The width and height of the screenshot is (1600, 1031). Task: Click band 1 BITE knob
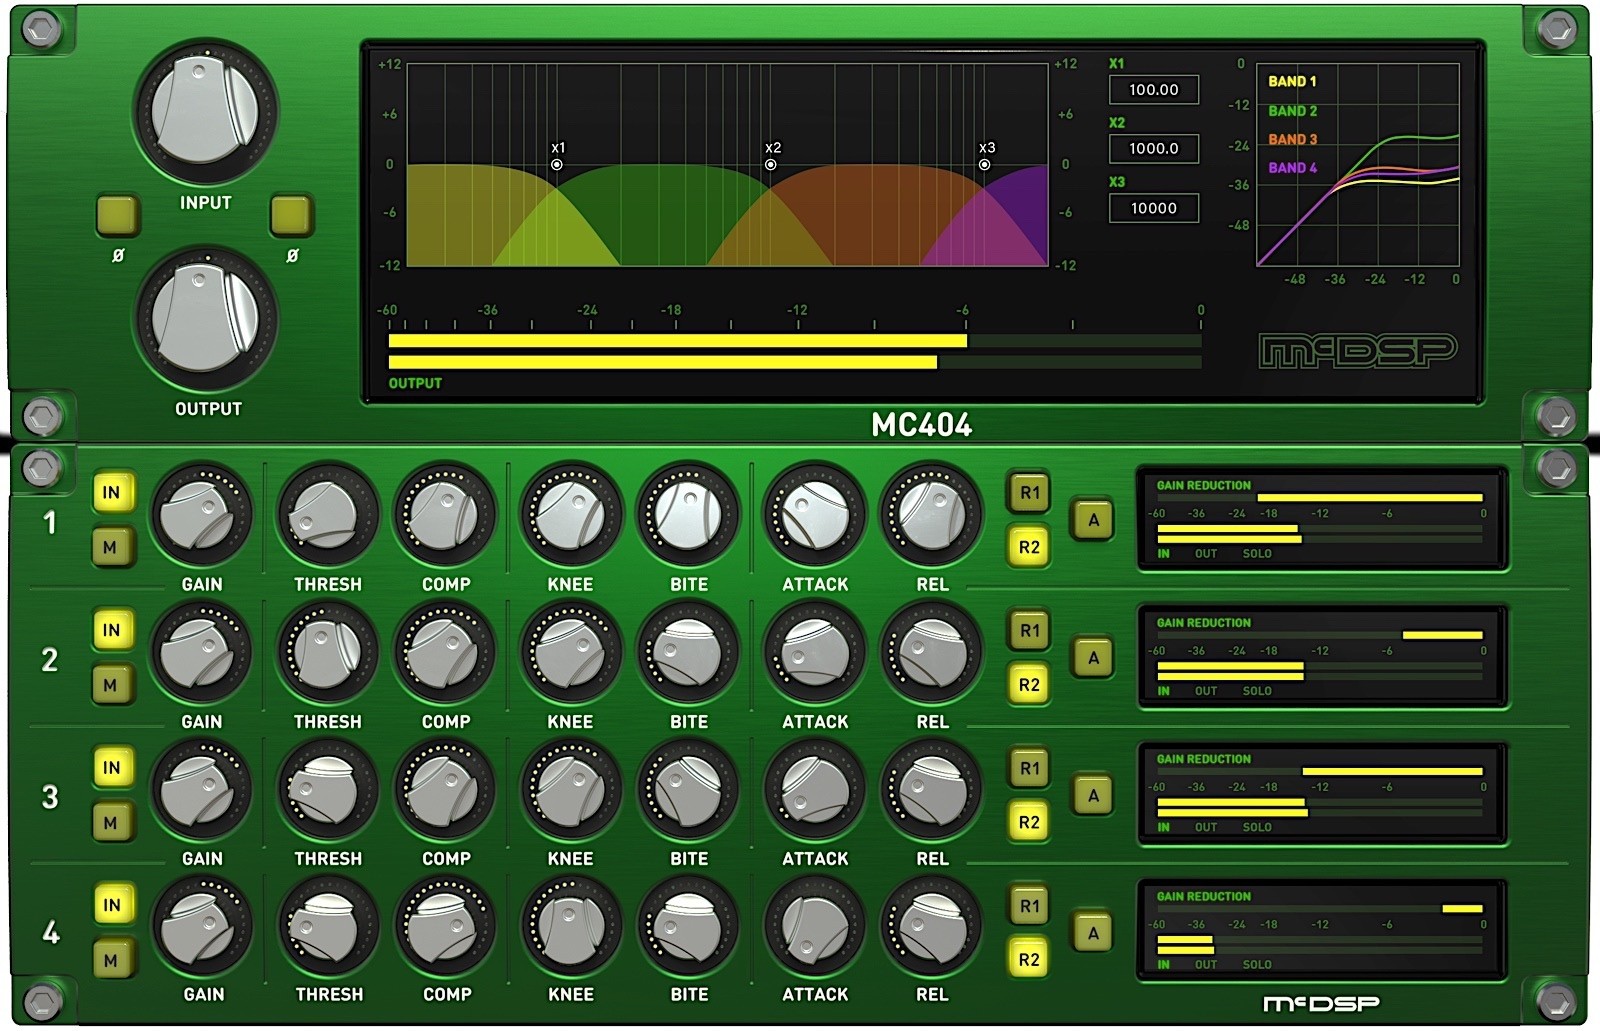tap(688, 515)
